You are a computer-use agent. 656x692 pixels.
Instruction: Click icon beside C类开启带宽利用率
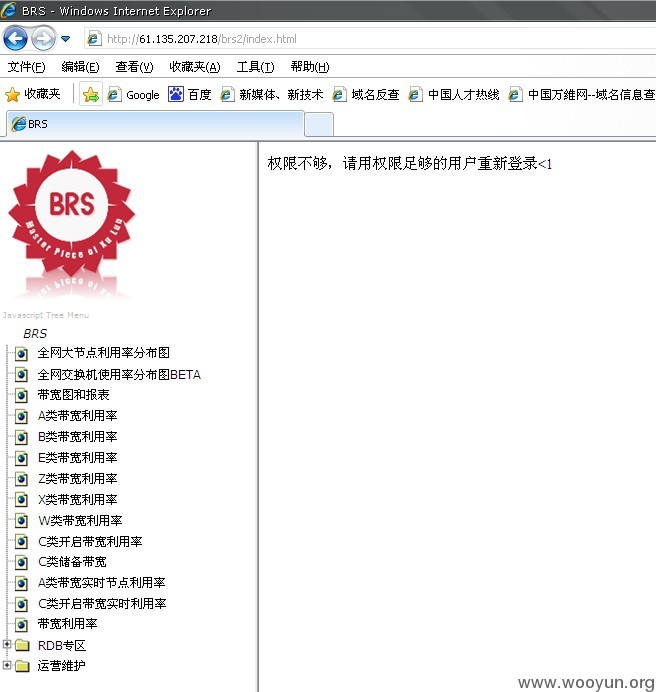click(21, 542)
